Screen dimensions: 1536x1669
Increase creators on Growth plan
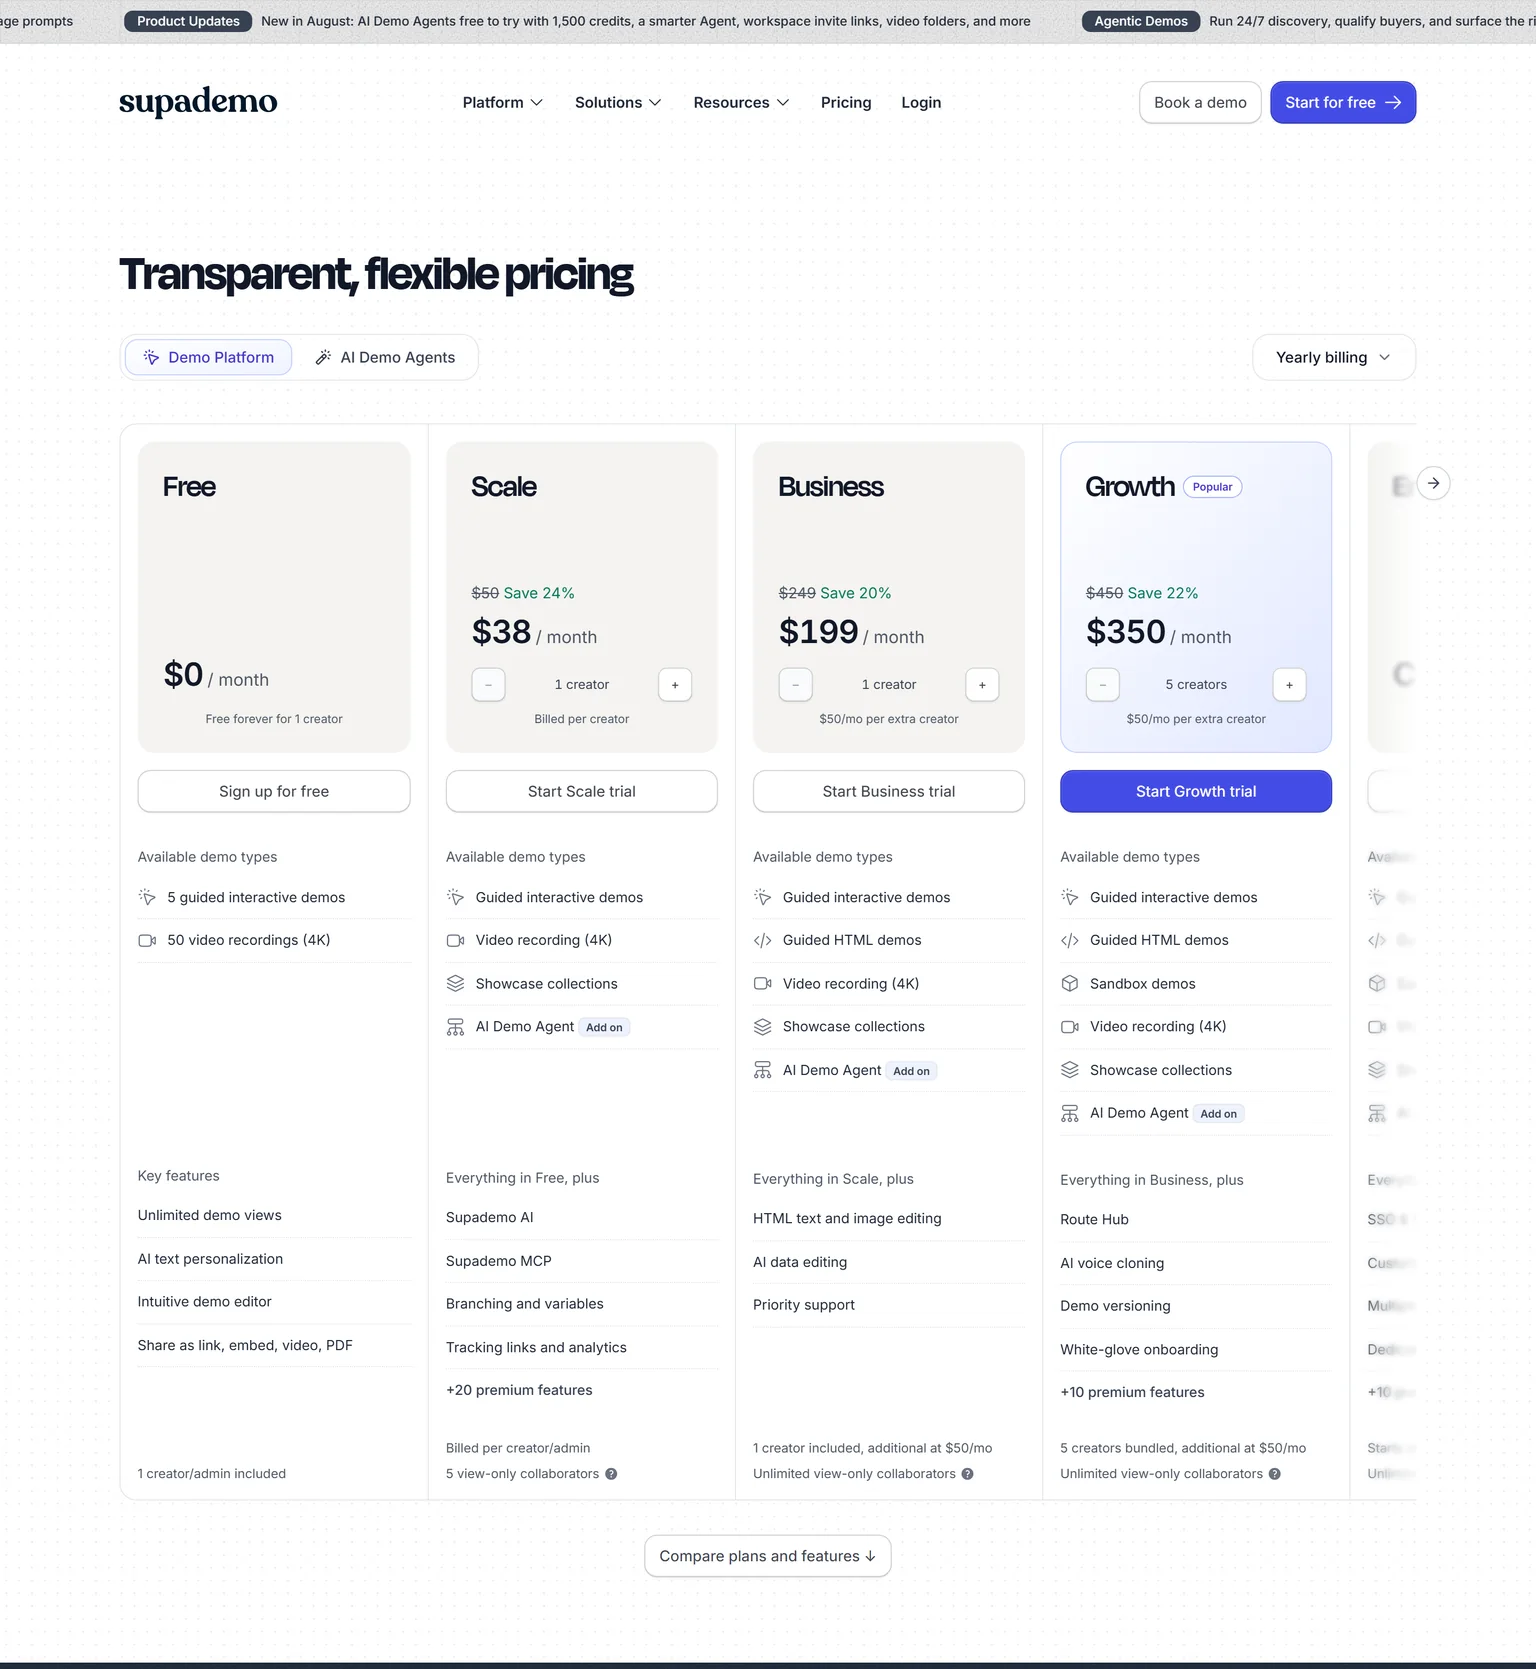pyautogui.click(x=1289, y=685)
